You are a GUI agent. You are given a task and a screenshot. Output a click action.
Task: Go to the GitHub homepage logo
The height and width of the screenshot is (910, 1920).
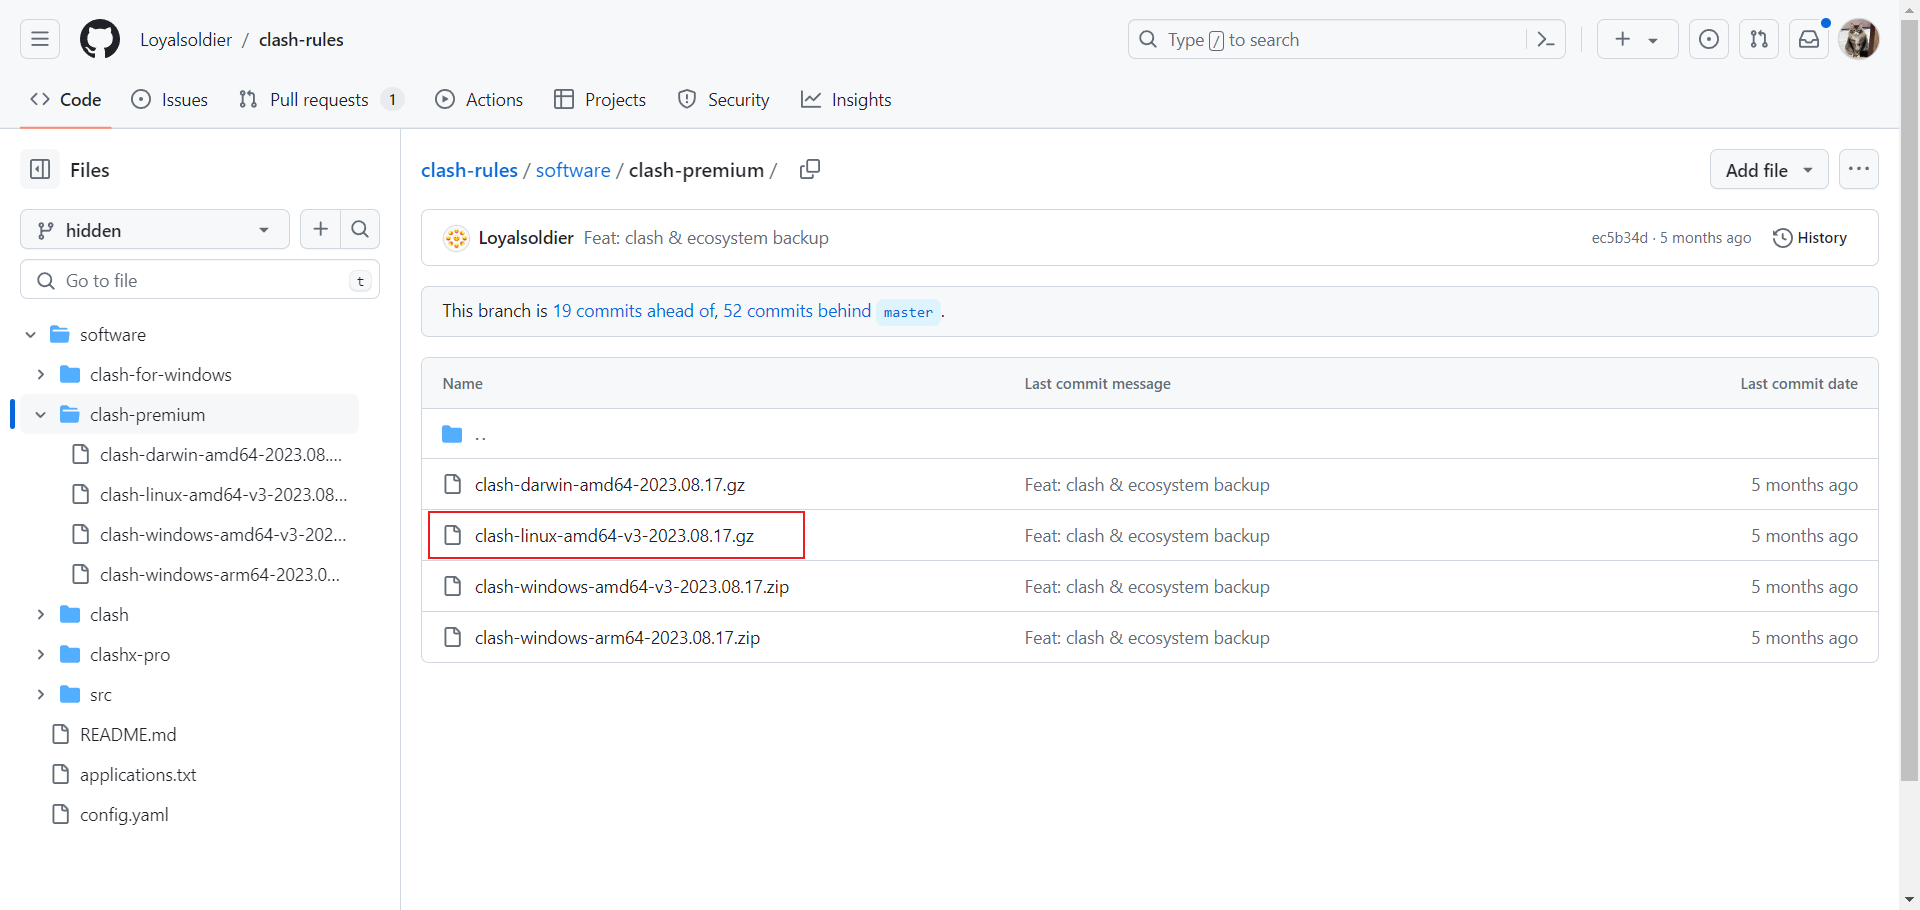[x=100, y=39]
